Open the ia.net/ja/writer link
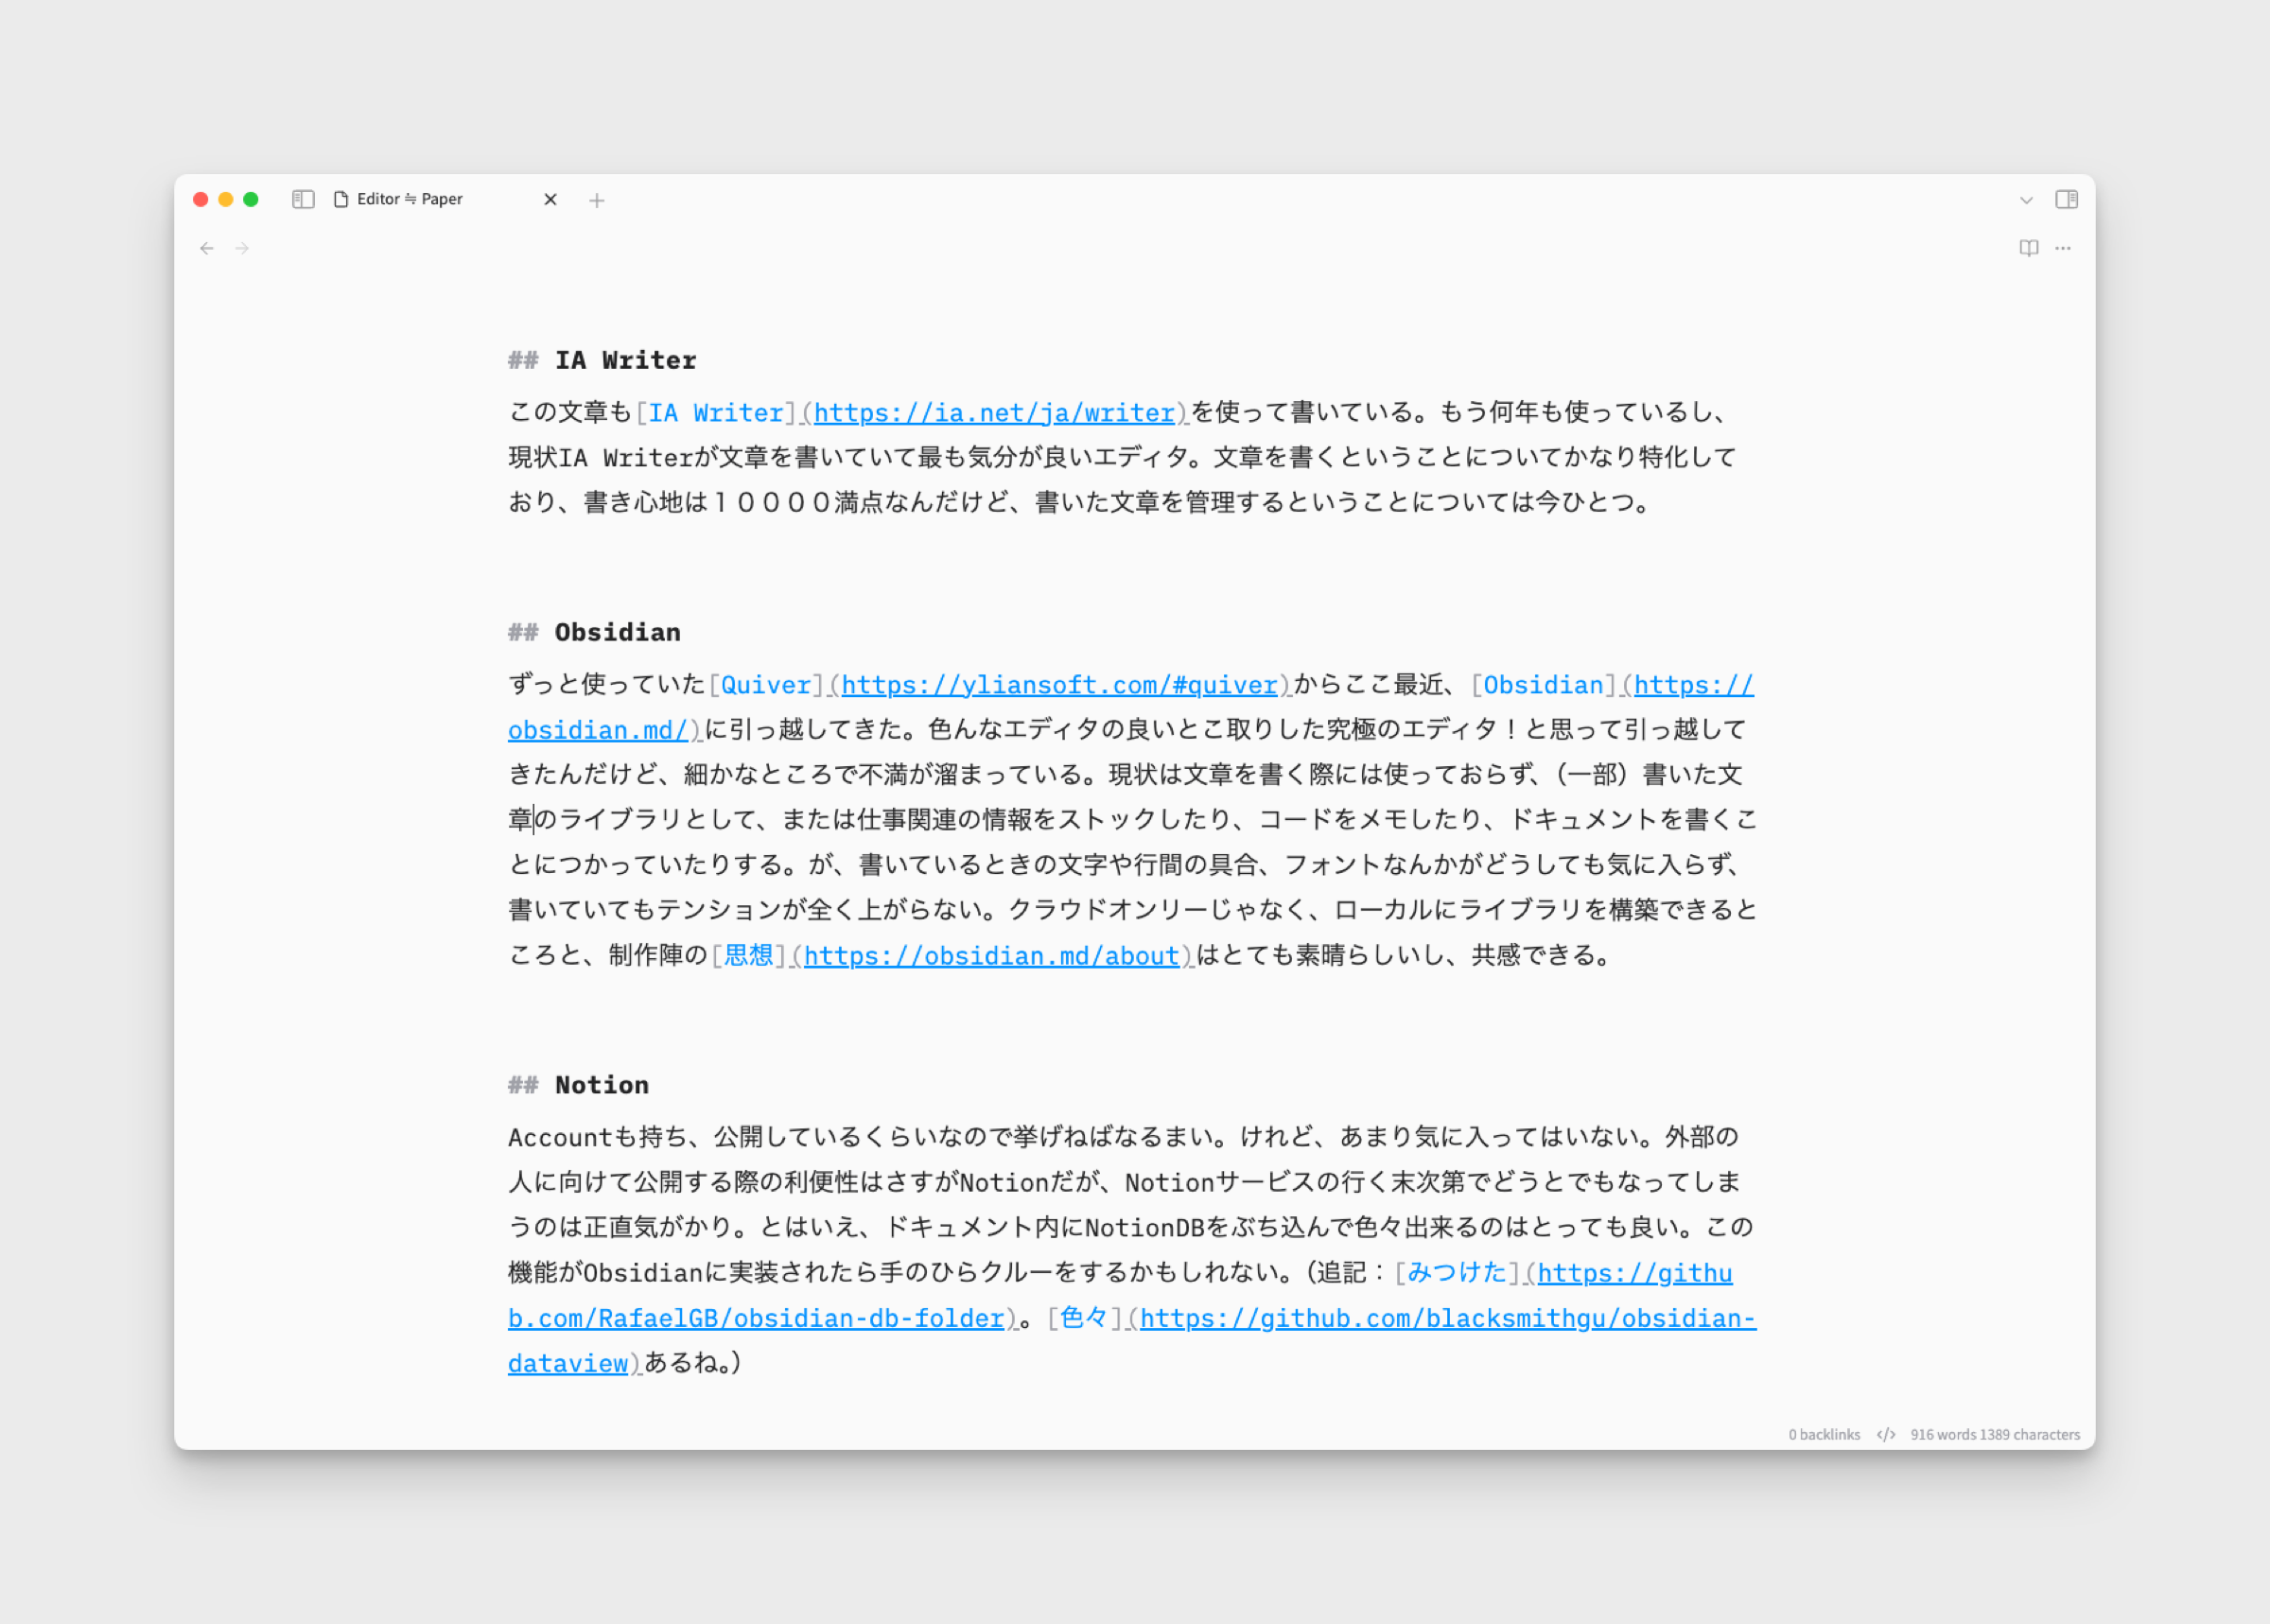 click(994, 413)
